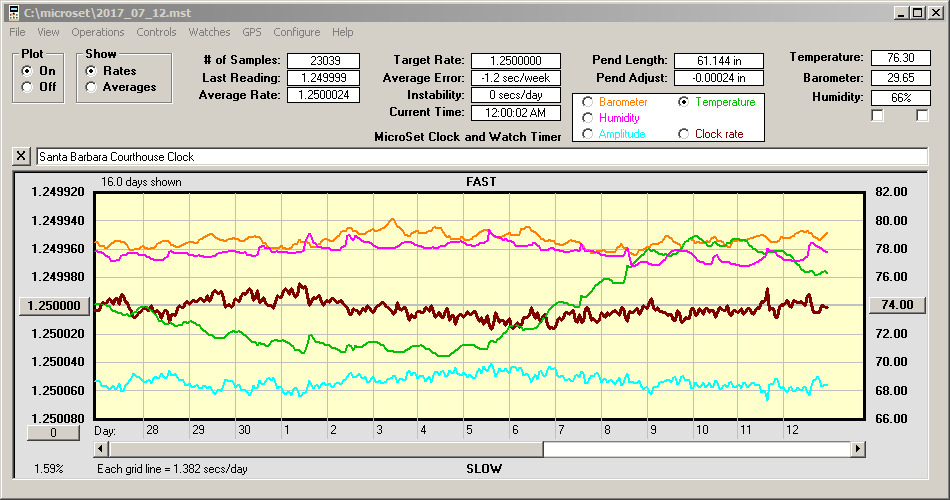Click the 1.59% status text
950x500 pixels.
point(48,469)
